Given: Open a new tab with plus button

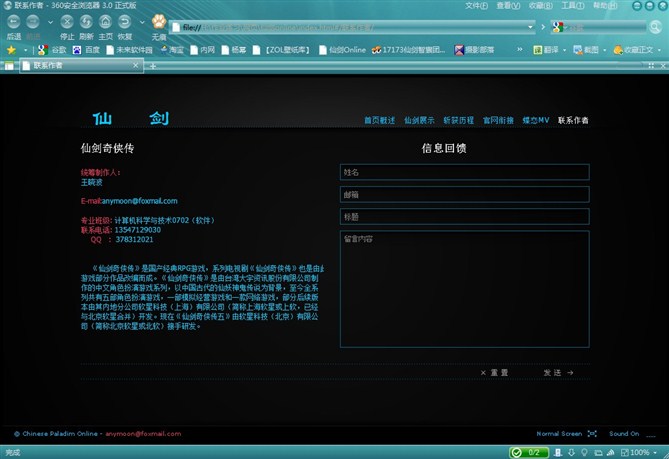Looking at the screenshot, I should pyautogui.click(x=153, y=66).
